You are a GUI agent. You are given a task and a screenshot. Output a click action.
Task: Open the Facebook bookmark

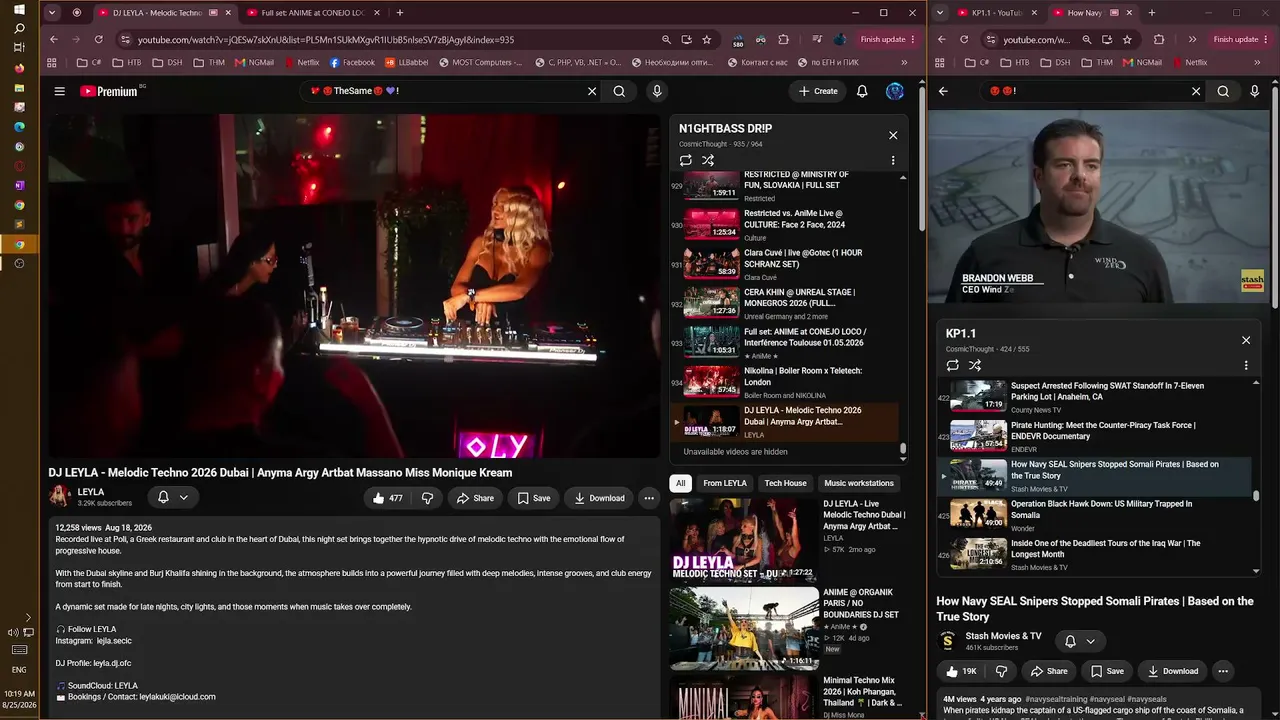coord(351,62)
